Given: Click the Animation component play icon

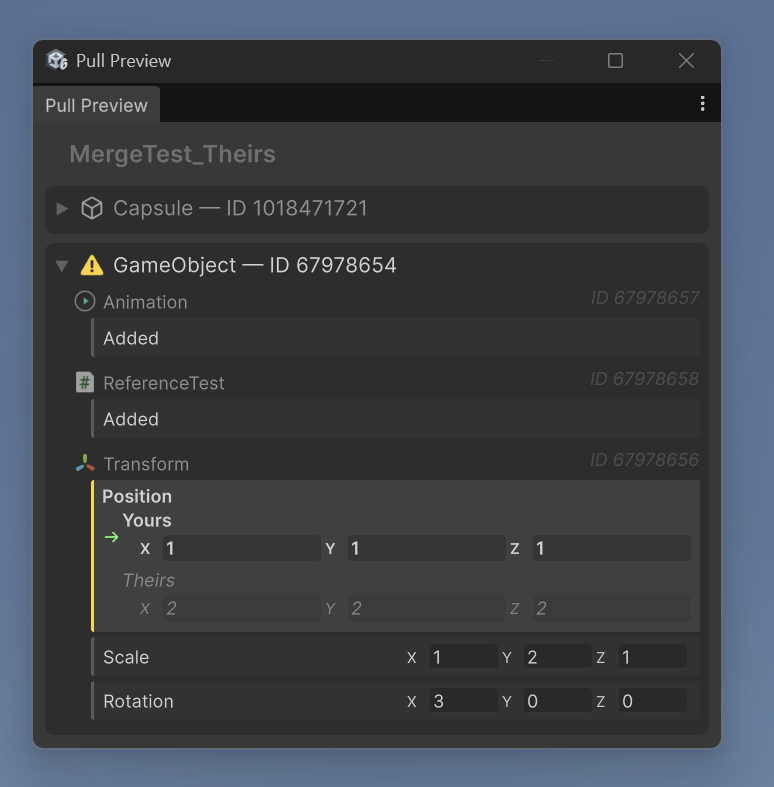Looking at the screenshot, I should click(85, 301).
